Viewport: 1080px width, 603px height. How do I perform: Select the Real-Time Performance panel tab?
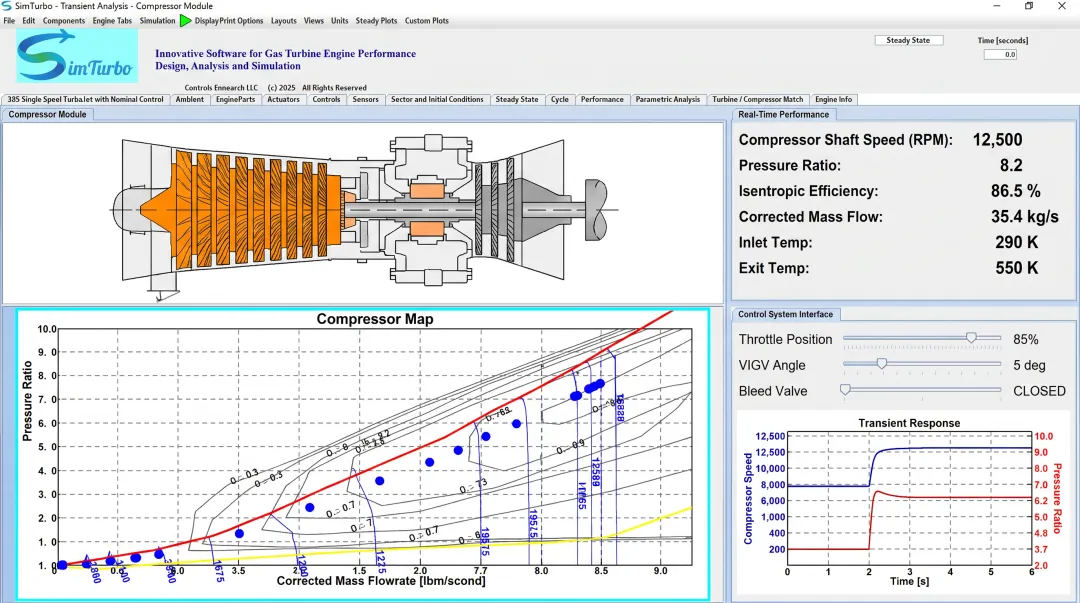tap(783, 114)
